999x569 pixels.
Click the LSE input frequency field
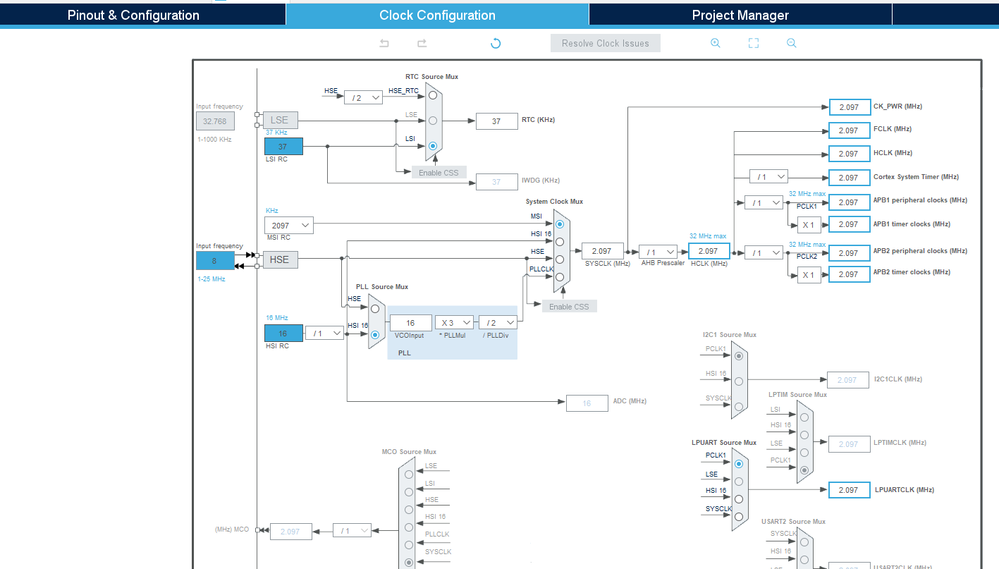pos(215,121)
